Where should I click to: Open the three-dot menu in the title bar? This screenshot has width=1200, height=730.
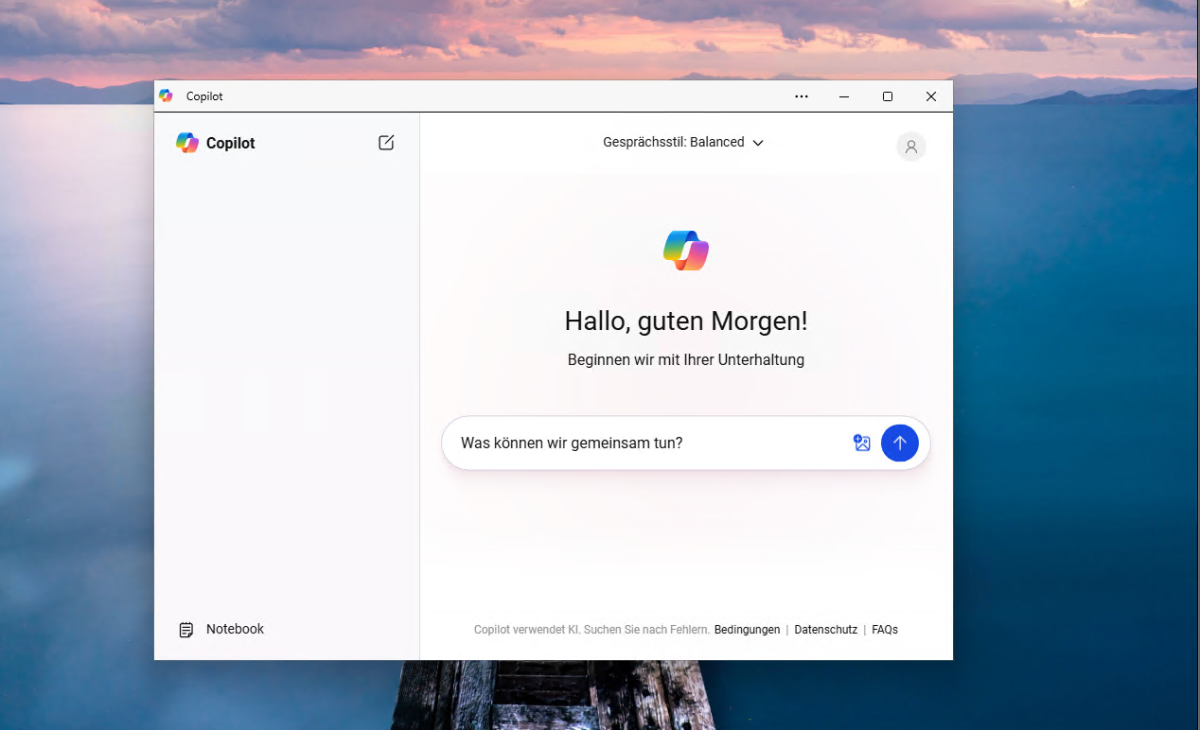pyautogui.click(x=801, y=96)
